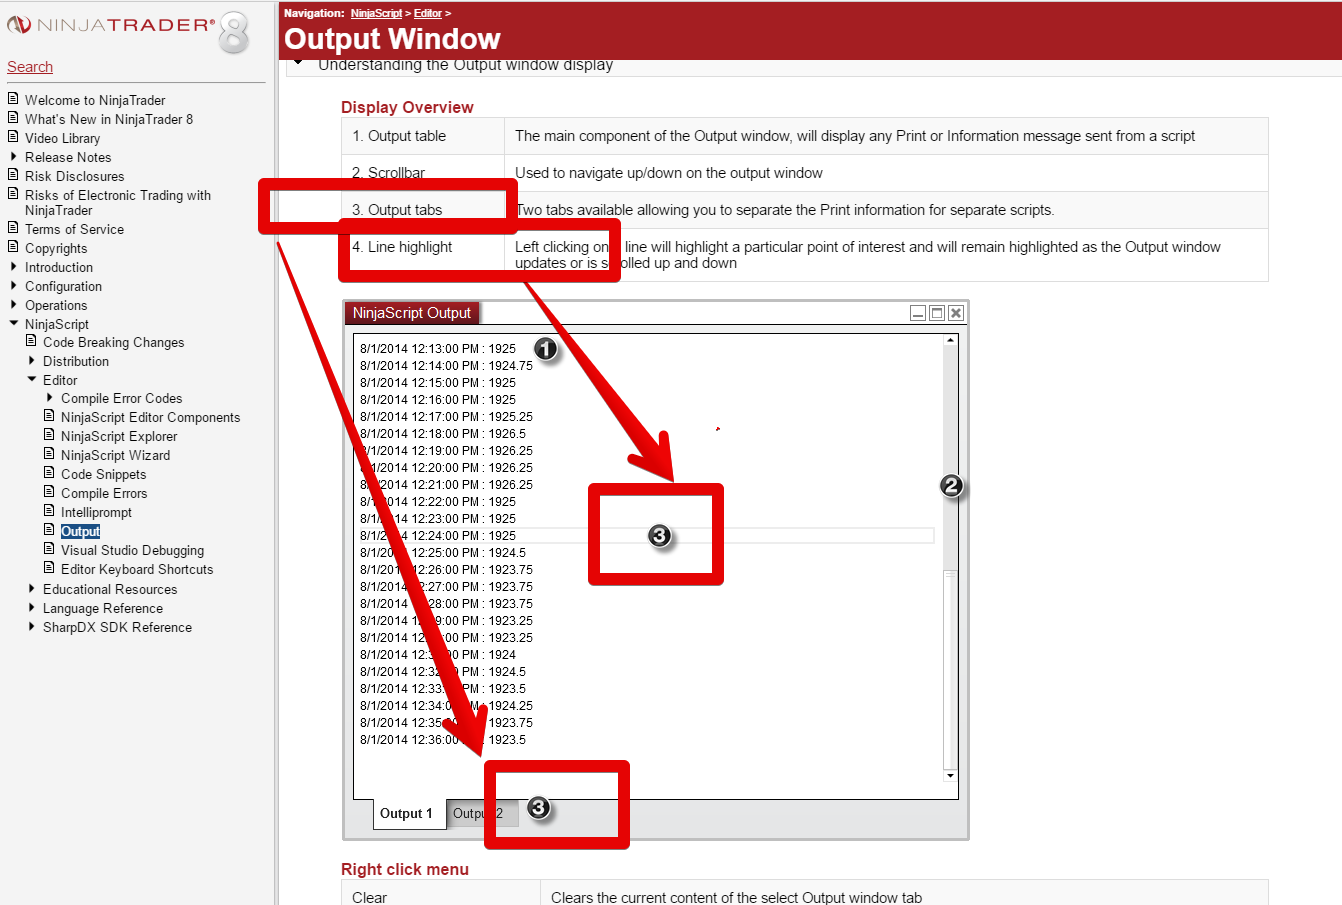Maximize the NinjaScript Output window
The width and height of the screenshot is (1342, 905).
(x=937, y=313)
